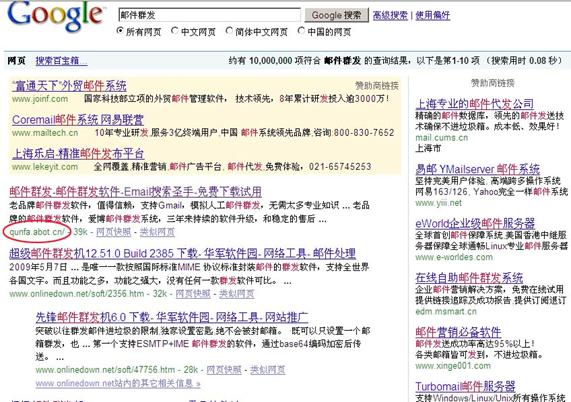Click 网页快照 for onlinedown soft/47756 result

(224, 370)
